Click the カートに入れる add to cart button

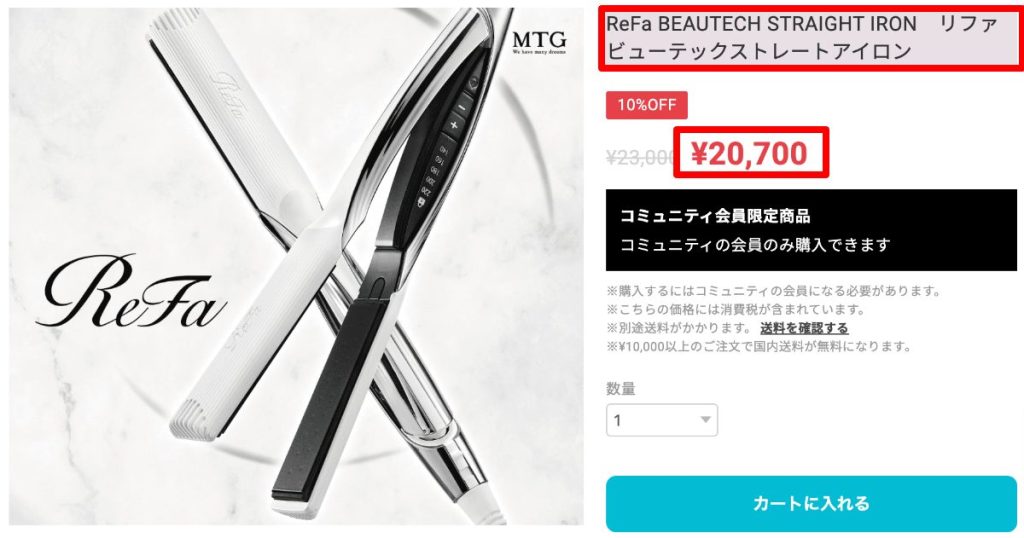(811, 503)
